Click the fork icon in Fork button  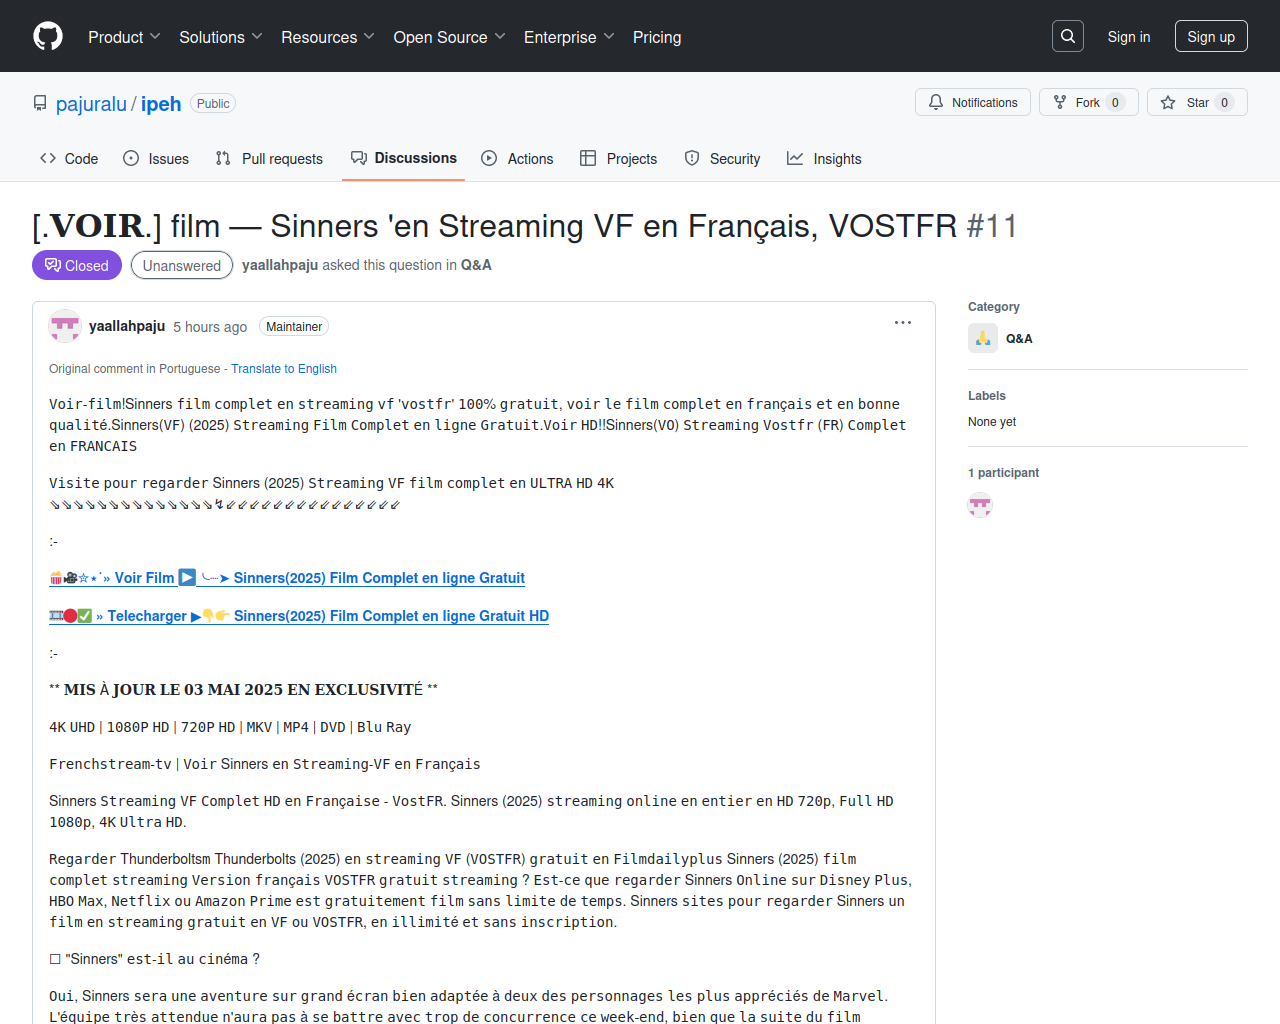pyautogui.click(x=1060, y=102)
